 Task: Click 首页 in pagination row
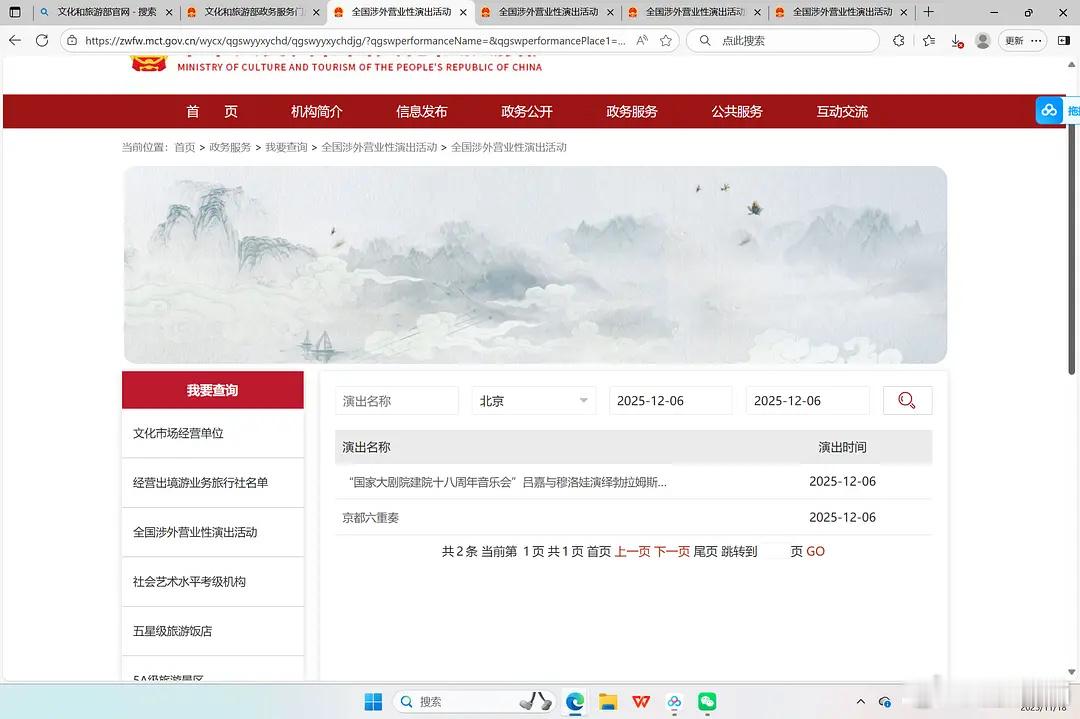tap(599, 552)
